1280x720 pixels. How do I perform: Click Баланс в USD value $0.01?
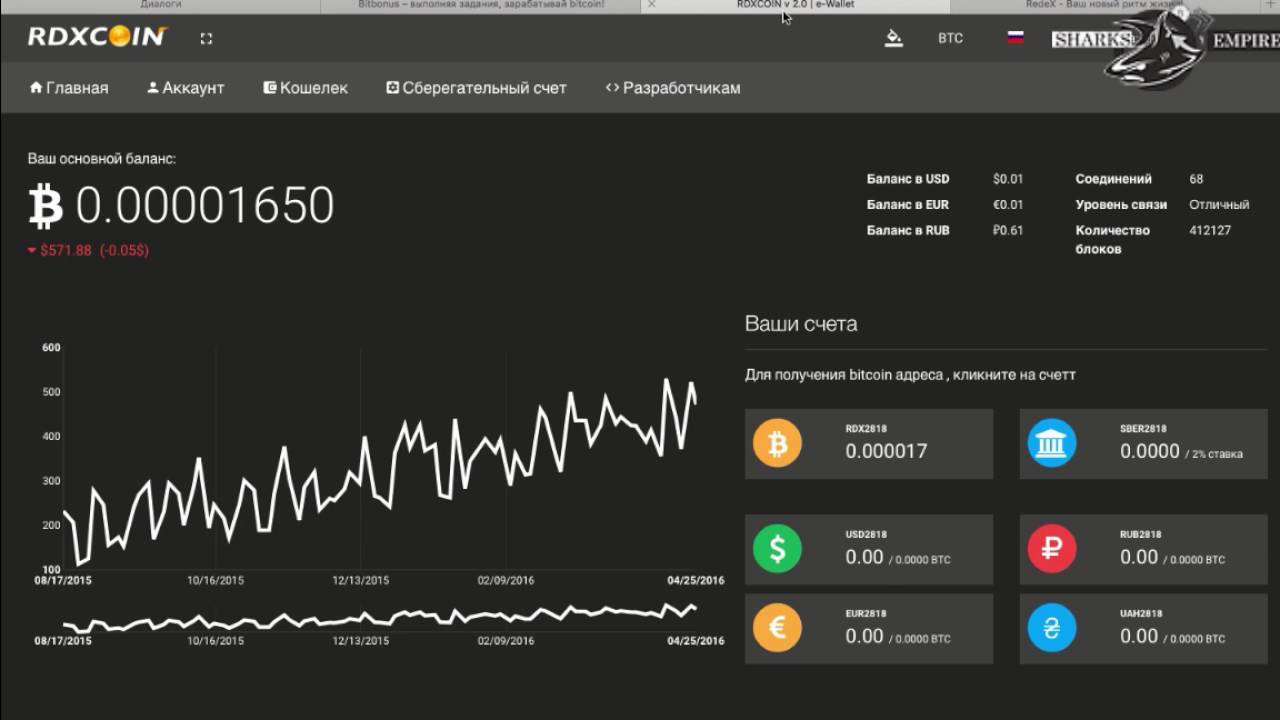(1008, 179)
